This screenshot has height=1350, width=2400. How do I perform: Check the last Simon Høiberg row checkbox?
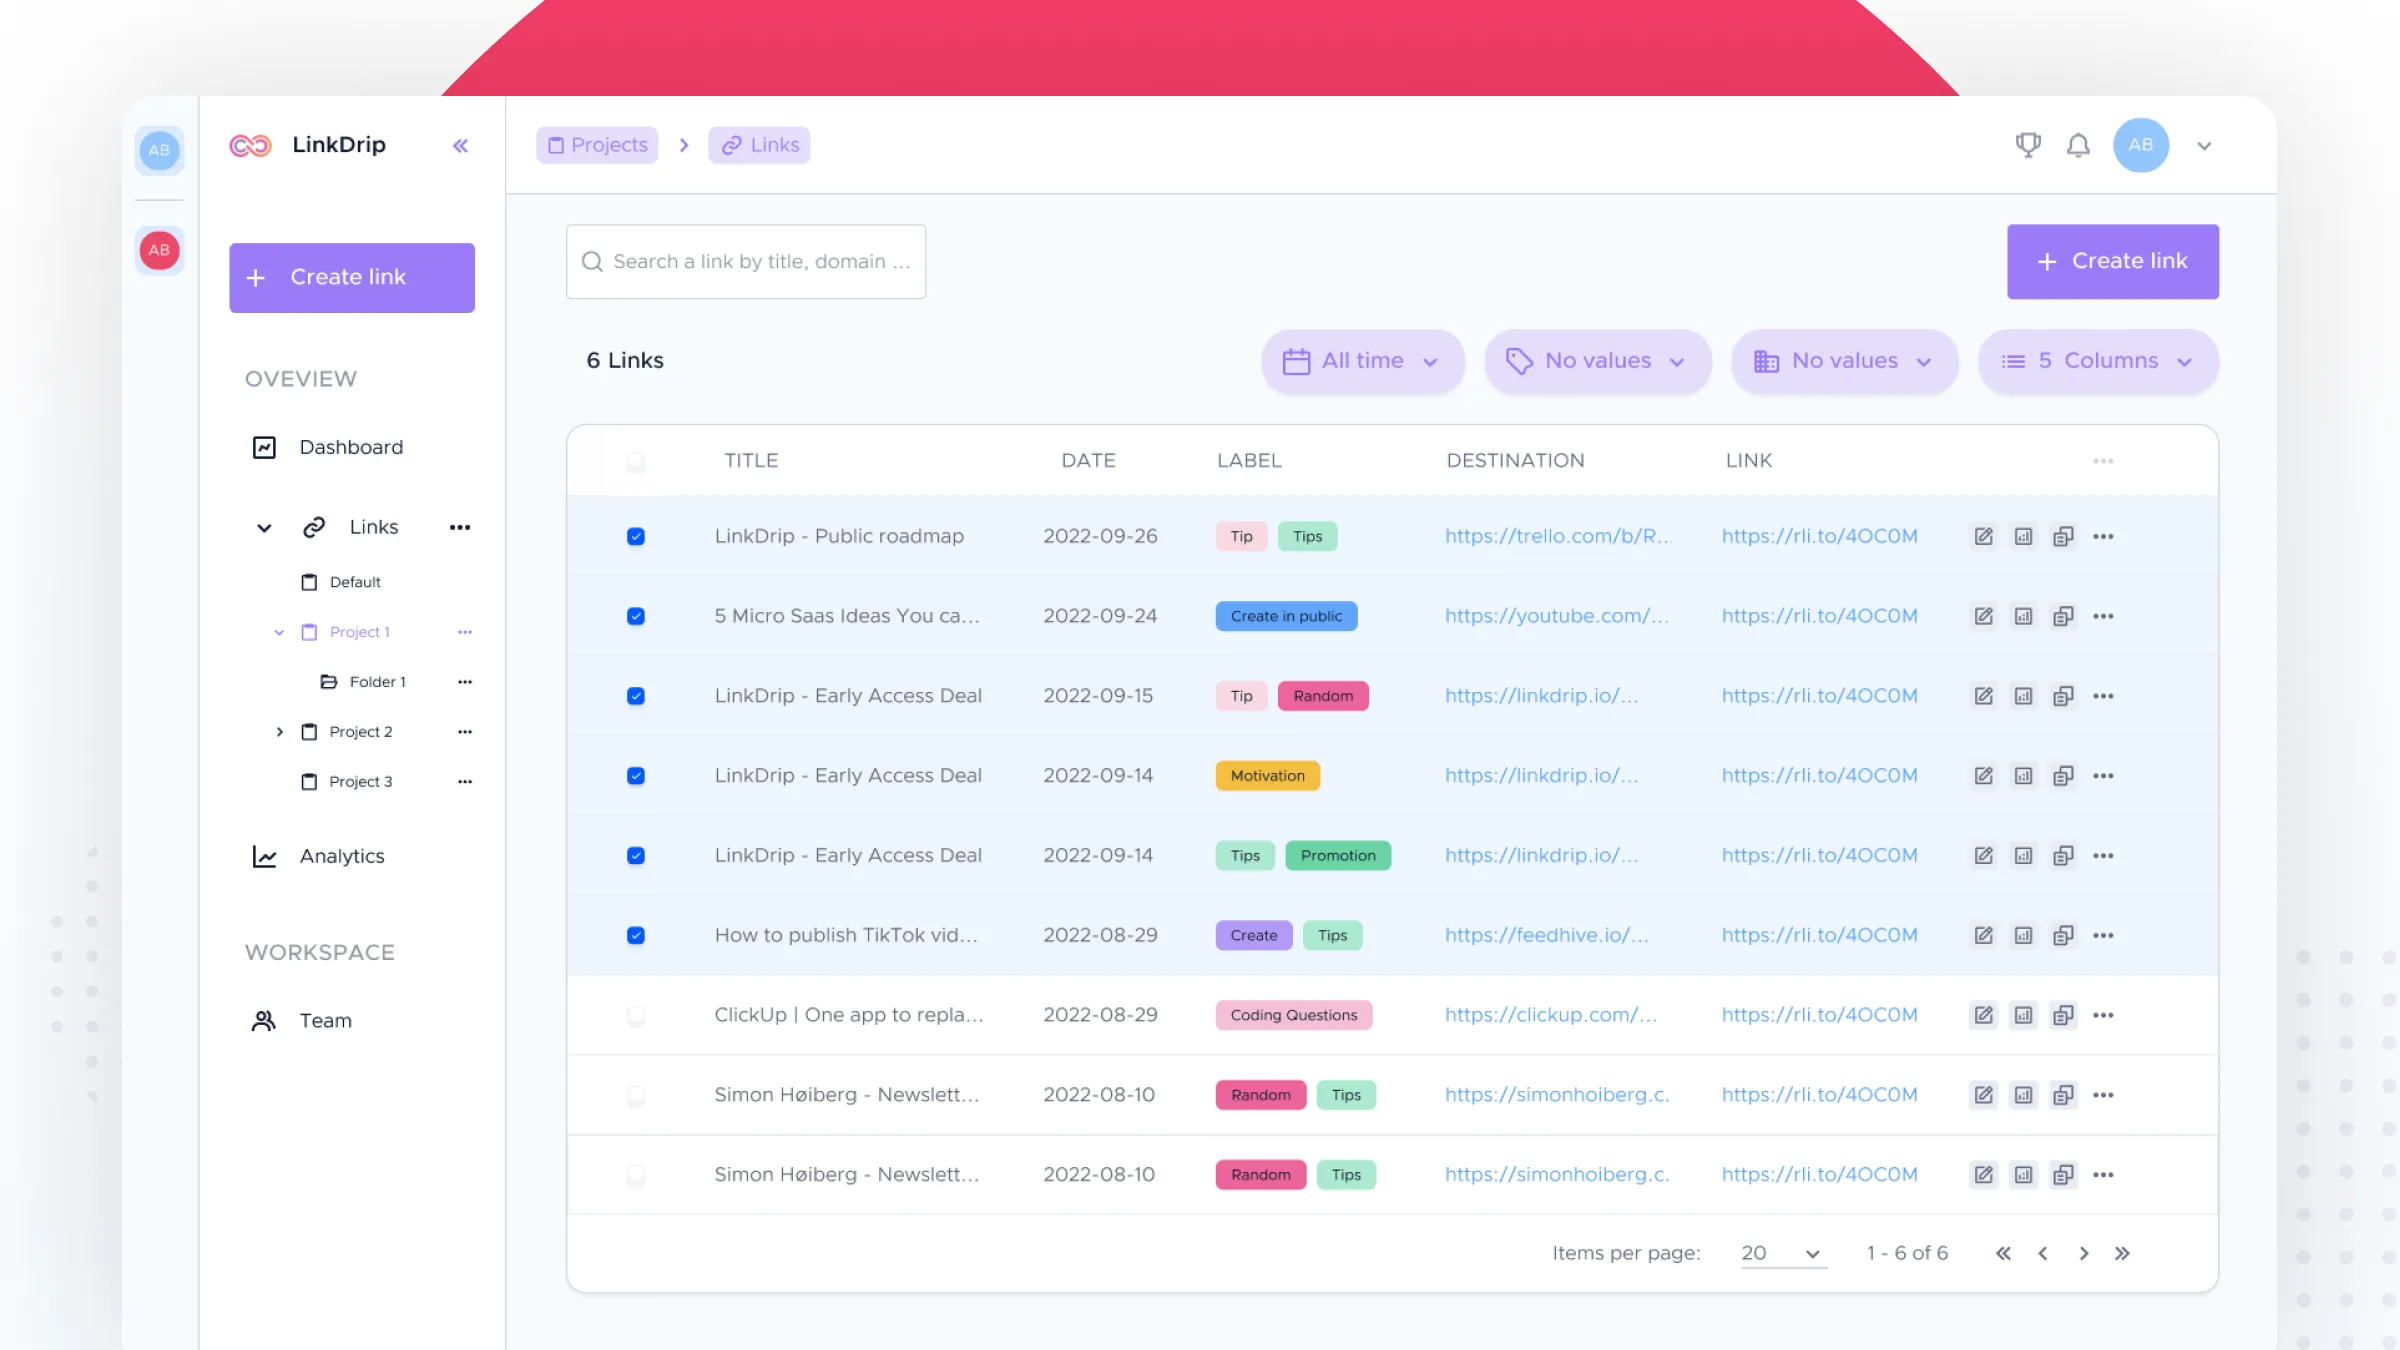coord(635,1175)
